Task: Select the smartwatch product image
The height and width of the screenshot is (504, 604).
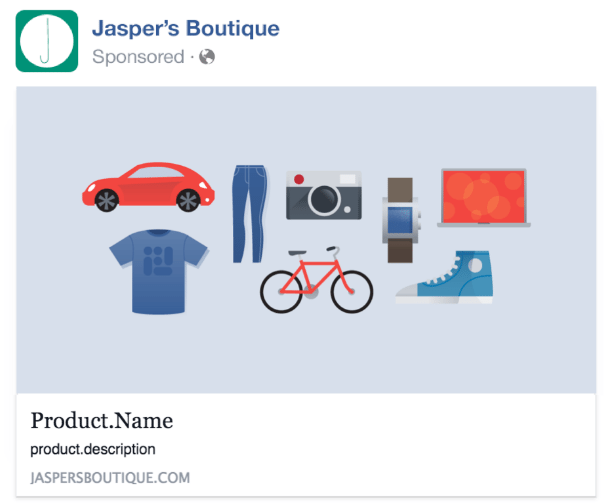Action: tap(401, 220)
